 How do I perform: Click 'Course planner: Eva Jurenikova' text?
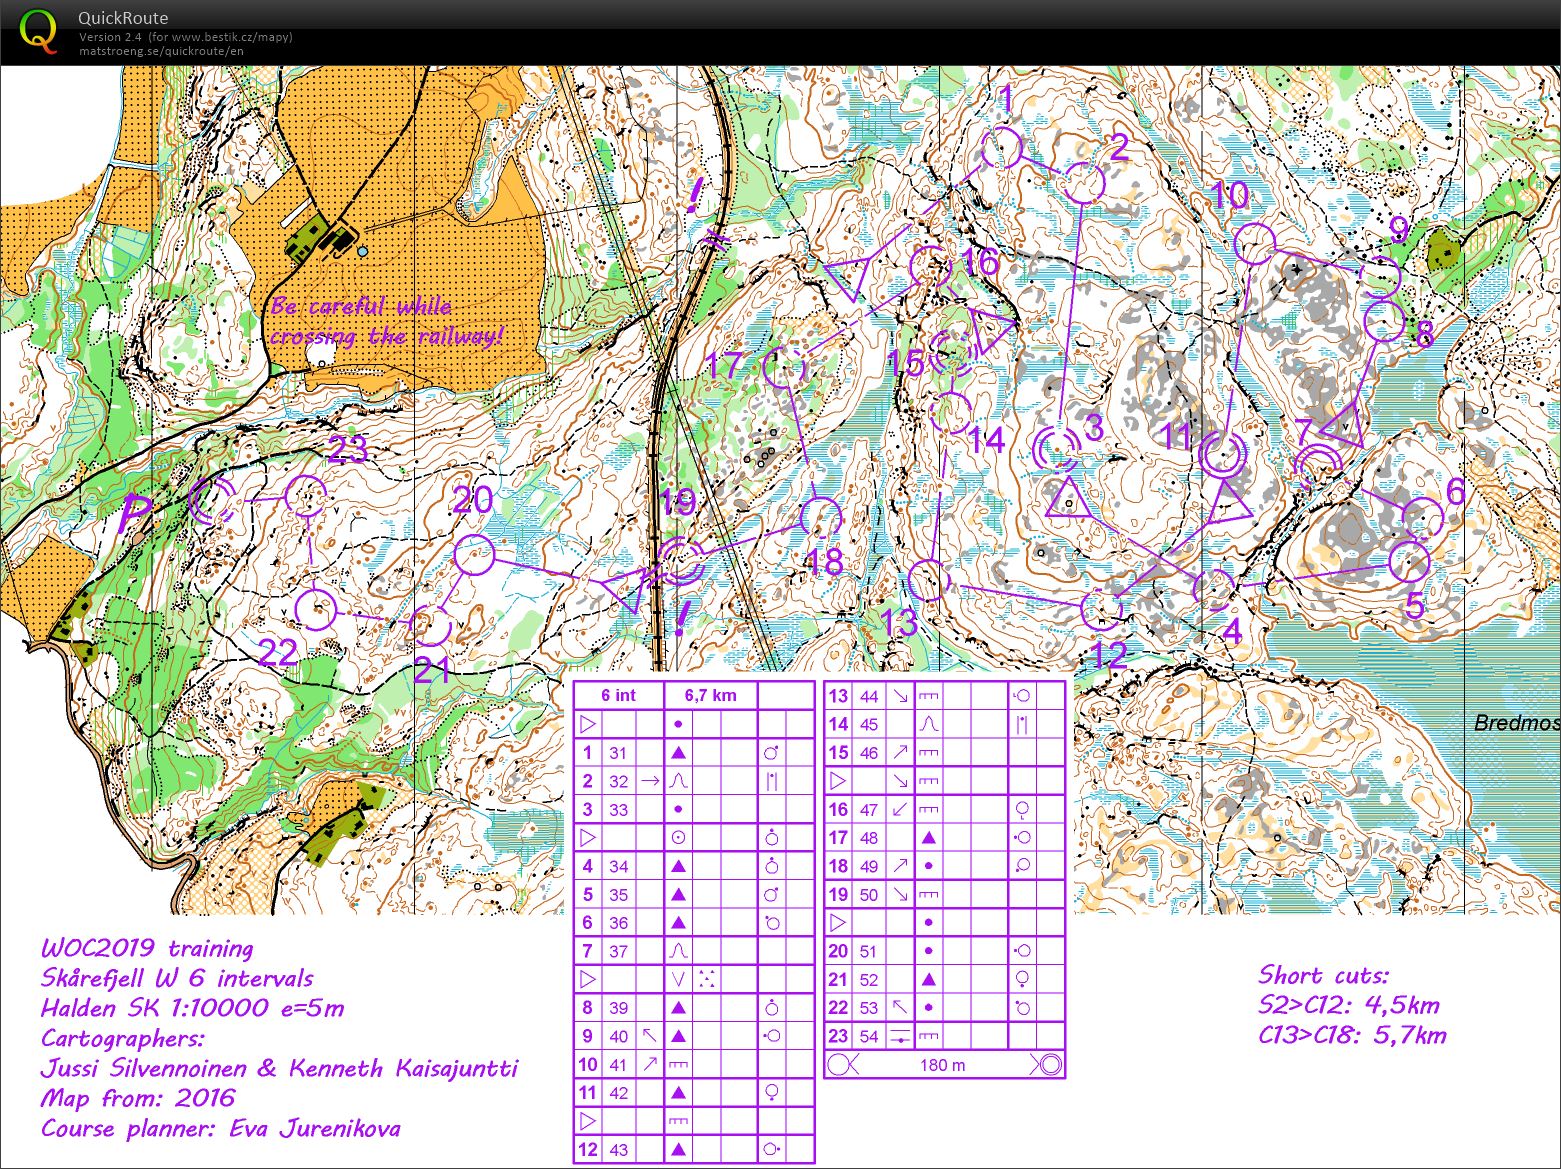220,1129
